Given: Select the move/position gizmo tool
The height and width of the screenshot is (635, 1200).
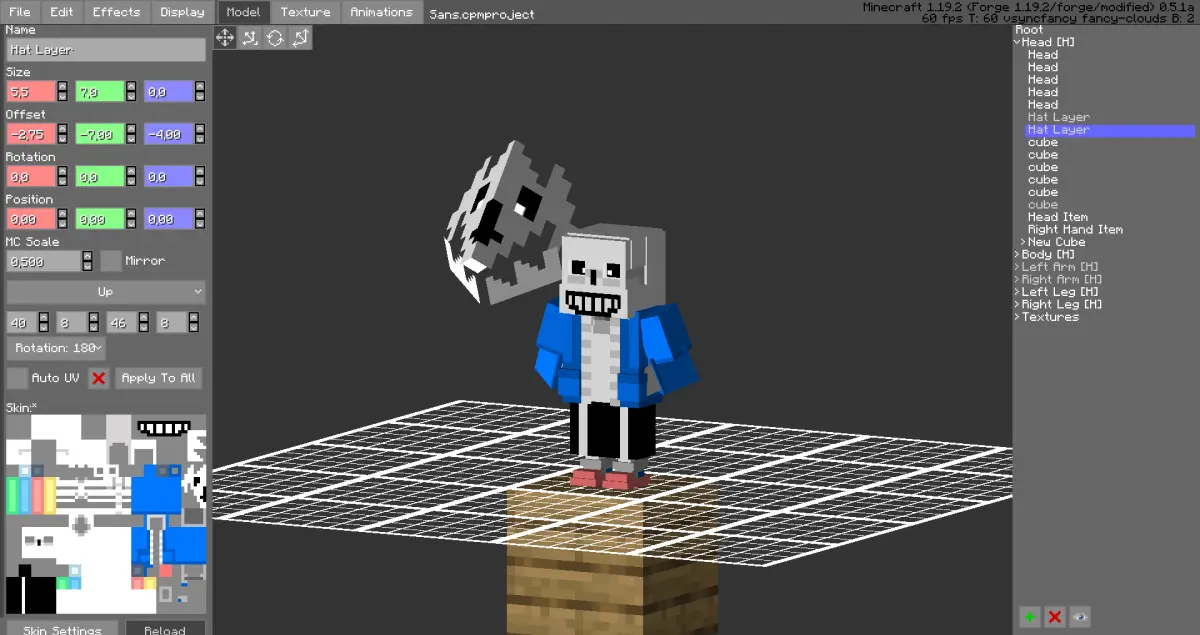Looking at the screenshot, I should tap(225, 37).
